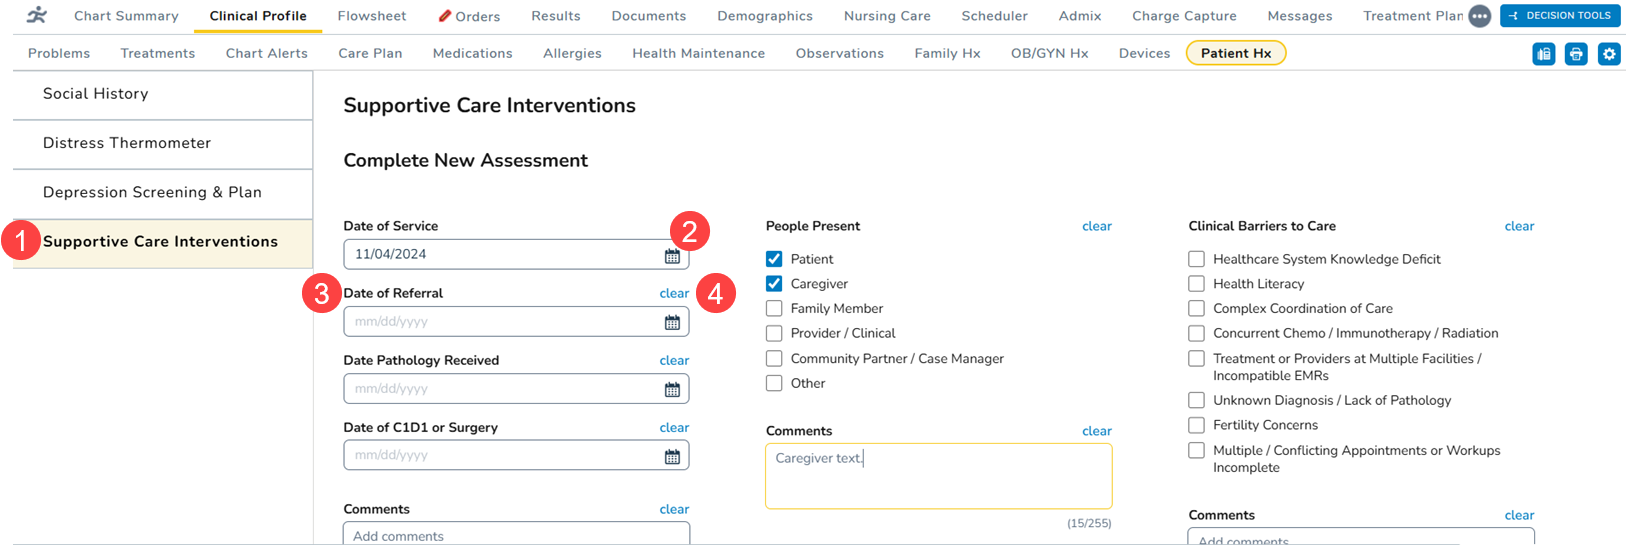This screenshot has height=545, width=1626.
Task: Click the Decision Tools button
Action: coord(1559,16)
